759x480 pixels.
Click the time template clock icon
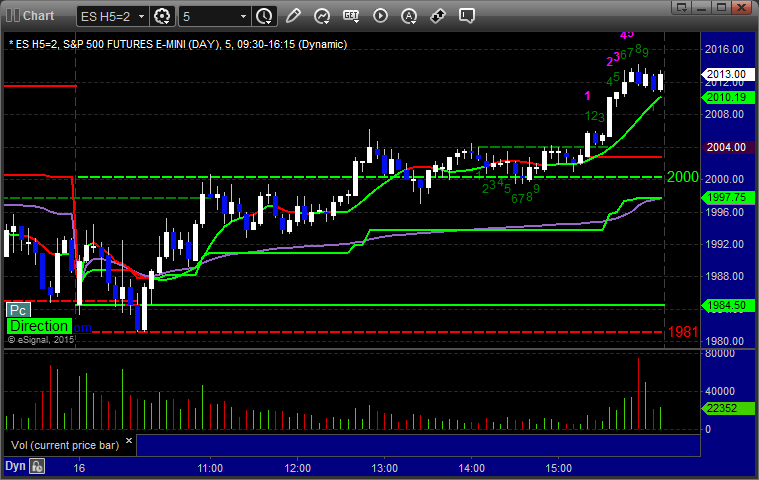pyautogui.click(x=264, y=16)
